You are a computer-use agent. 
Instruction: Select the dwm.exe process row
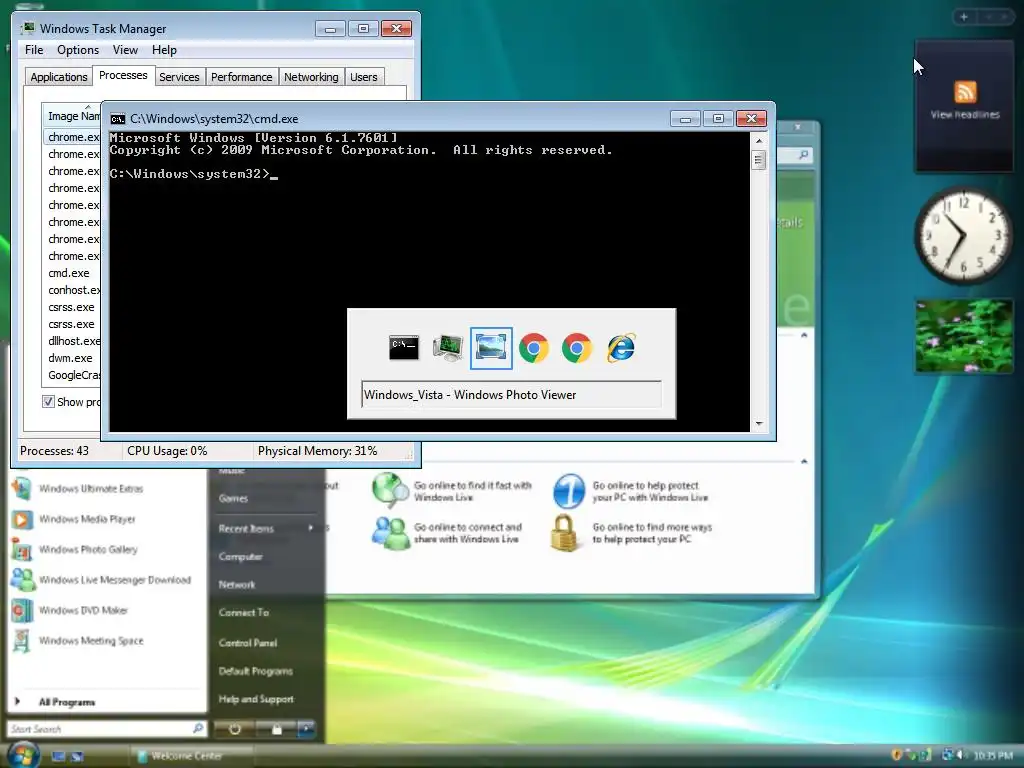pyautogui.click(x=71, y=358)
